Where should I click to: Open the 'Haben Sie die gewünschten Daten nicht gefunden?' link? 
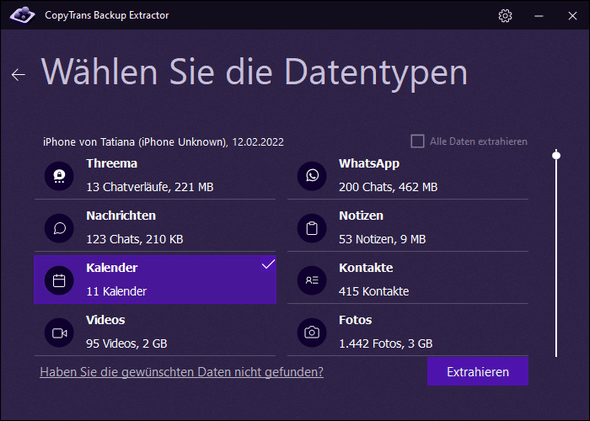[x=182, y=372]
